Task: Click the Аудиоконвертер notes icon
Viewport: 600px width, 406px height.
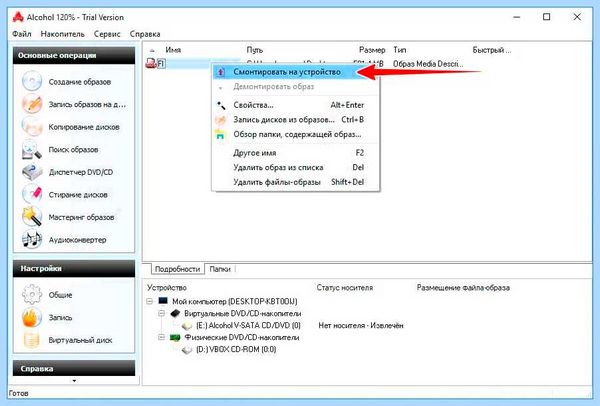Action: (x=32, y=240)
